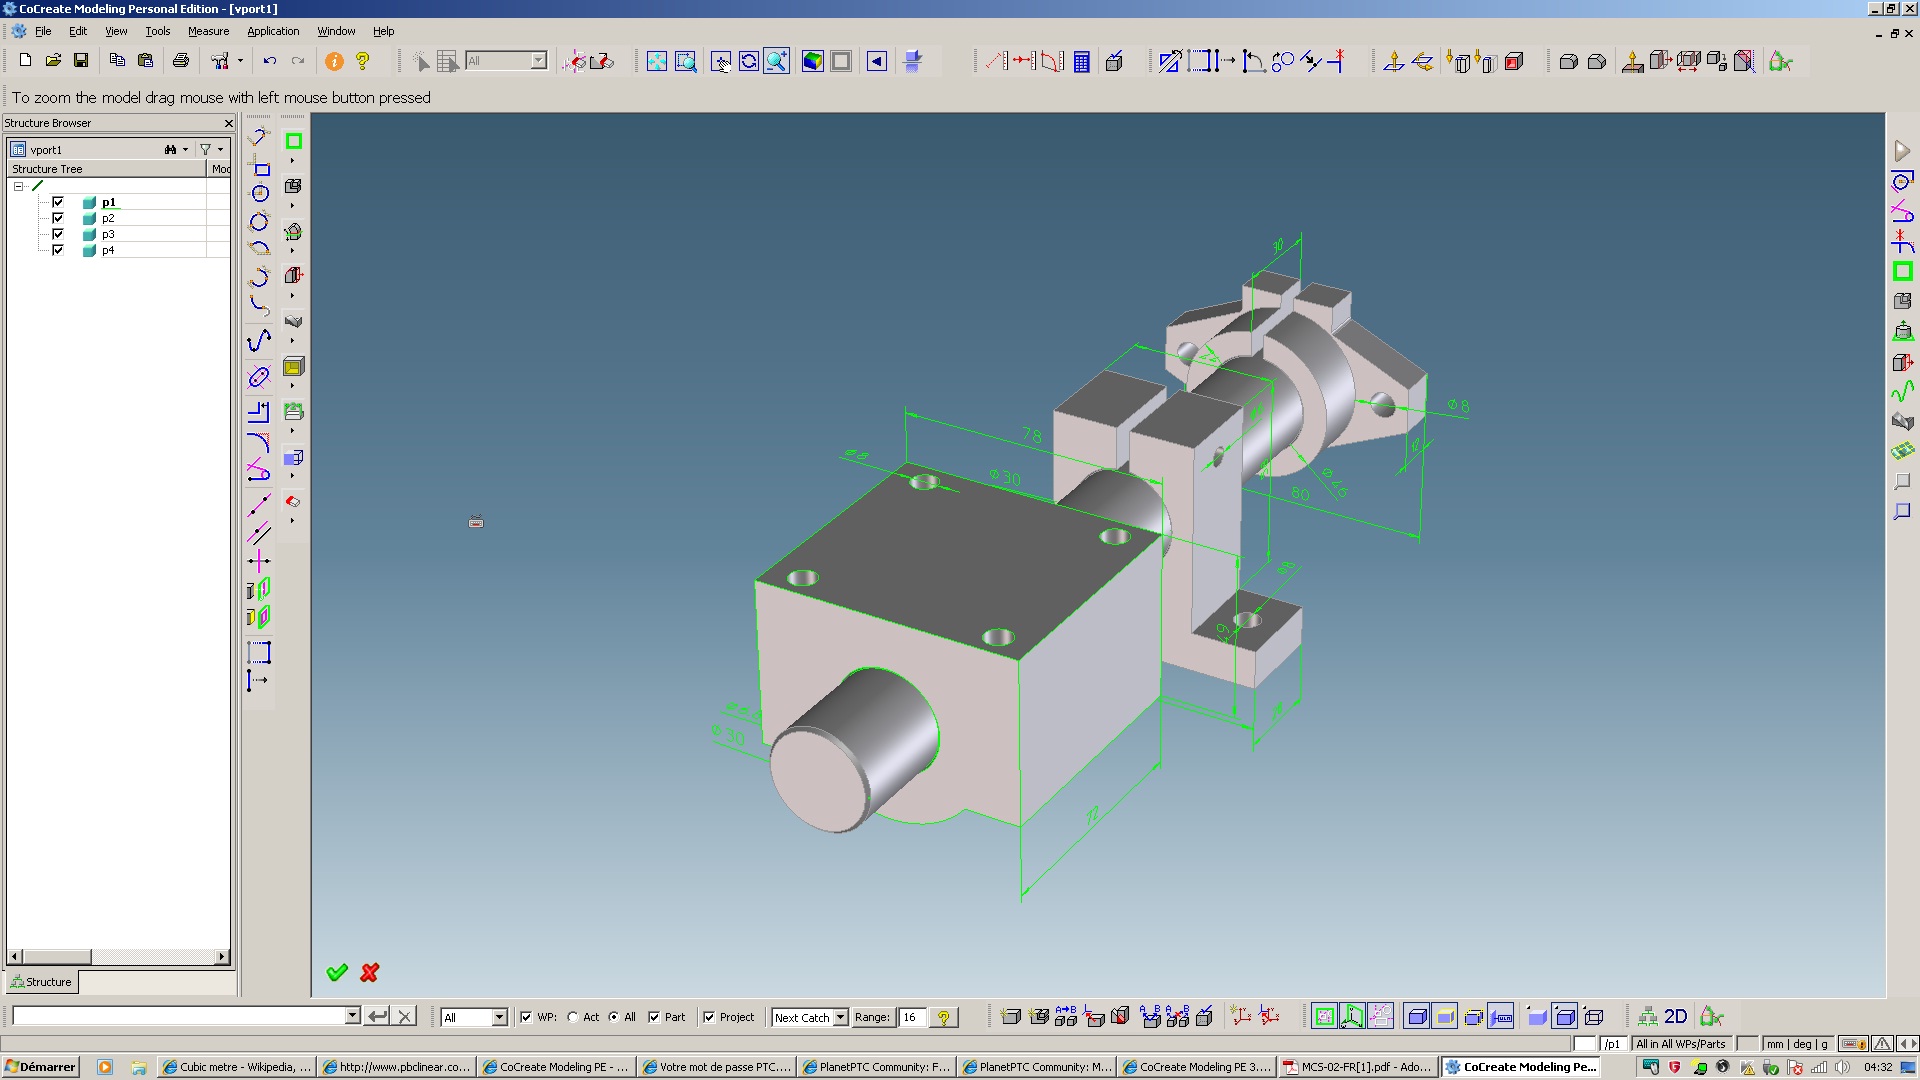Click the orange info icon
1920x1080 pixels.
[334, 61]
